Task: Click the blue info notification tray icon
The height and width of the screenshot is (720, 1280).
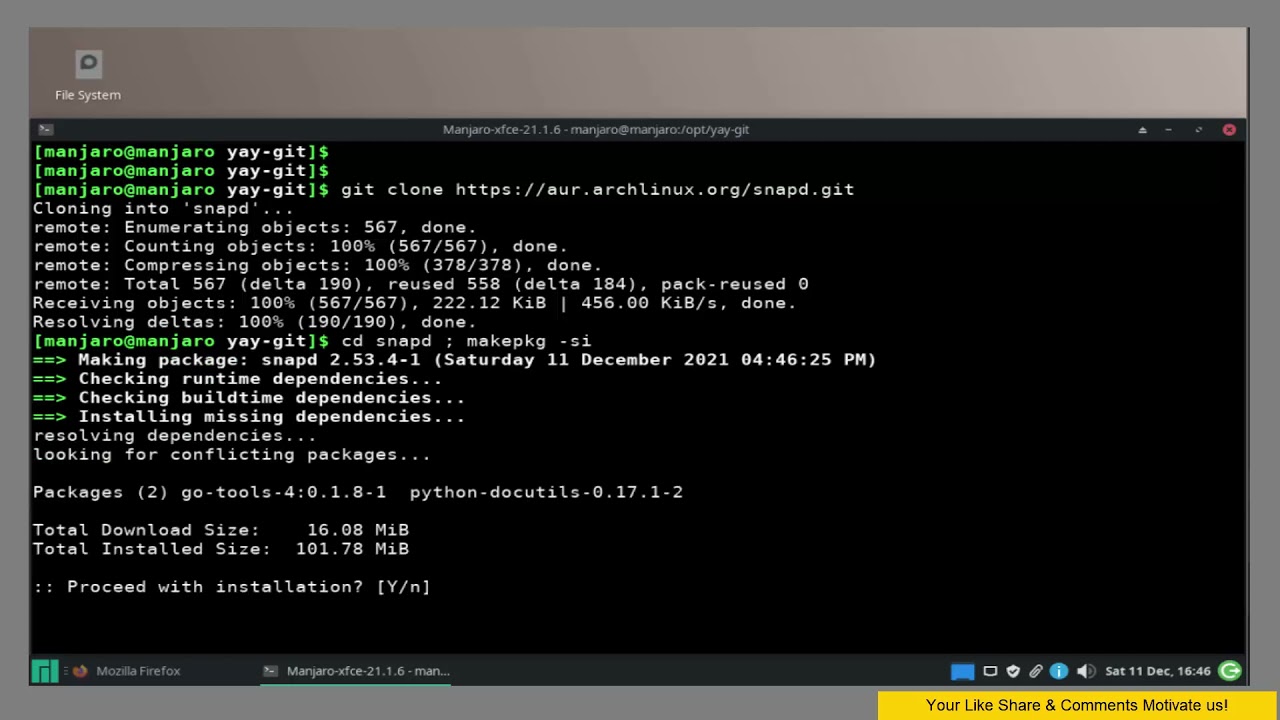Action: 1059,671
